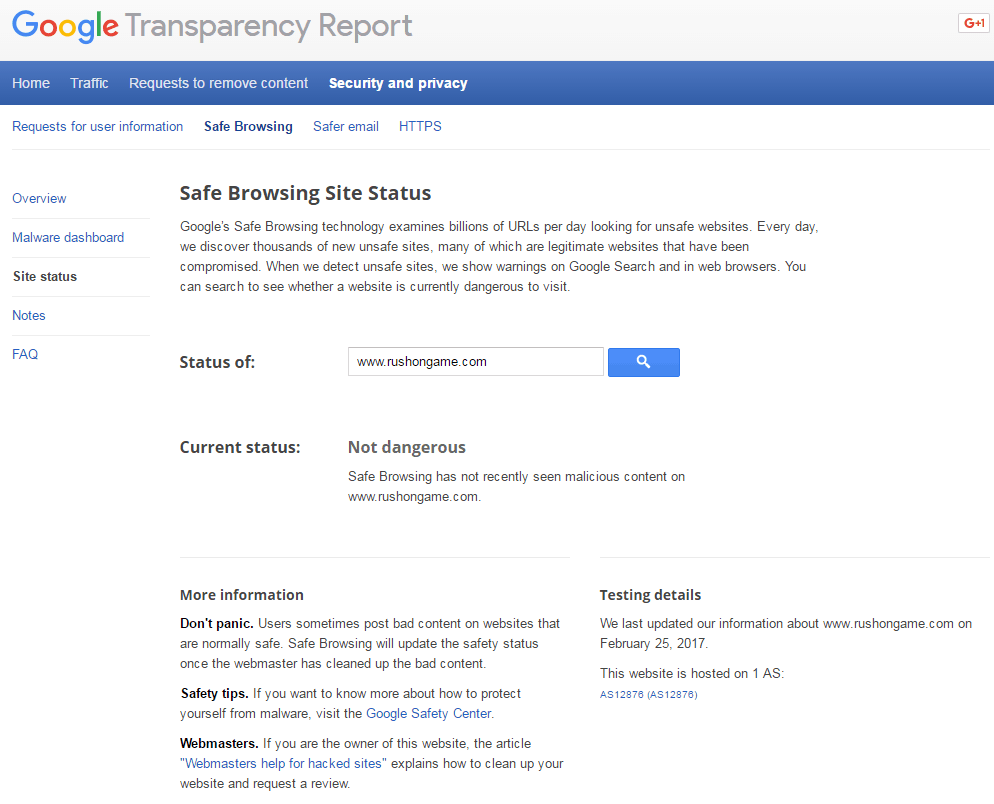This screenshot has width=994, height=804.
Task: Open Overview in the sidebar
Action: (x=39, y=198)
